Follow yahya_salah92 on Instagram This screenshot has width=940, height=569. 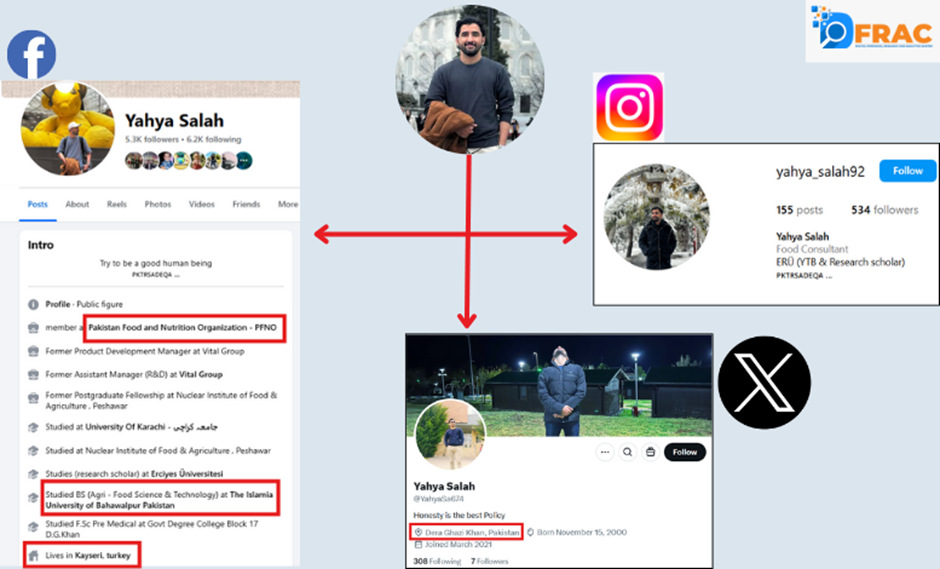click(908, 171)
